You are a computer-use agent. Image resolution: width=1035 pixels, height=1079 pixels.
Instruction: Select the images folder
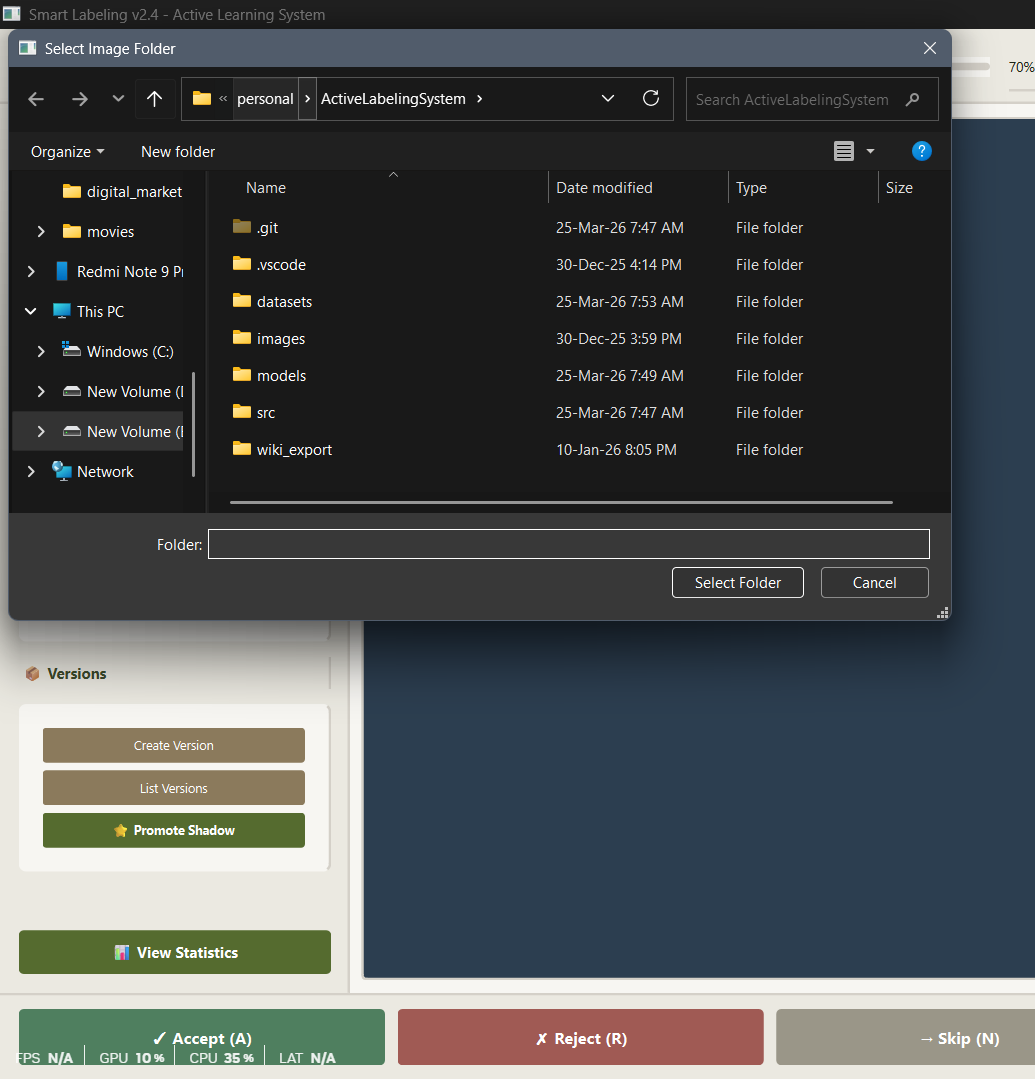click(x=269, y=339)
